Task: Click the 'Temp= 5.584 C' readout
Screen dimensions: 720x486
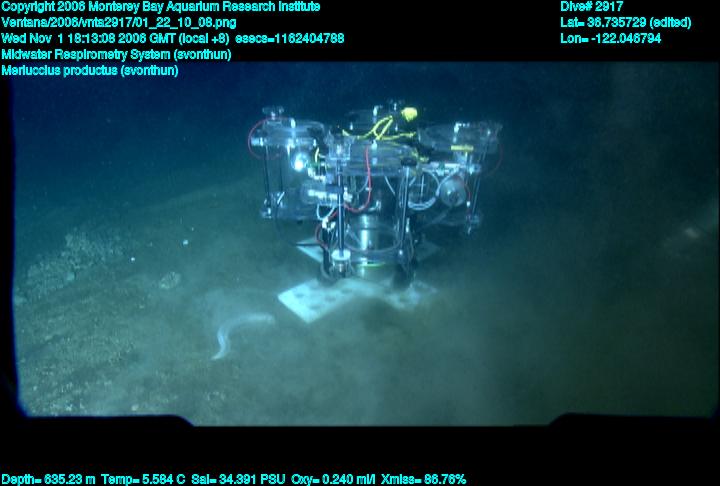Action: point(143,479)
